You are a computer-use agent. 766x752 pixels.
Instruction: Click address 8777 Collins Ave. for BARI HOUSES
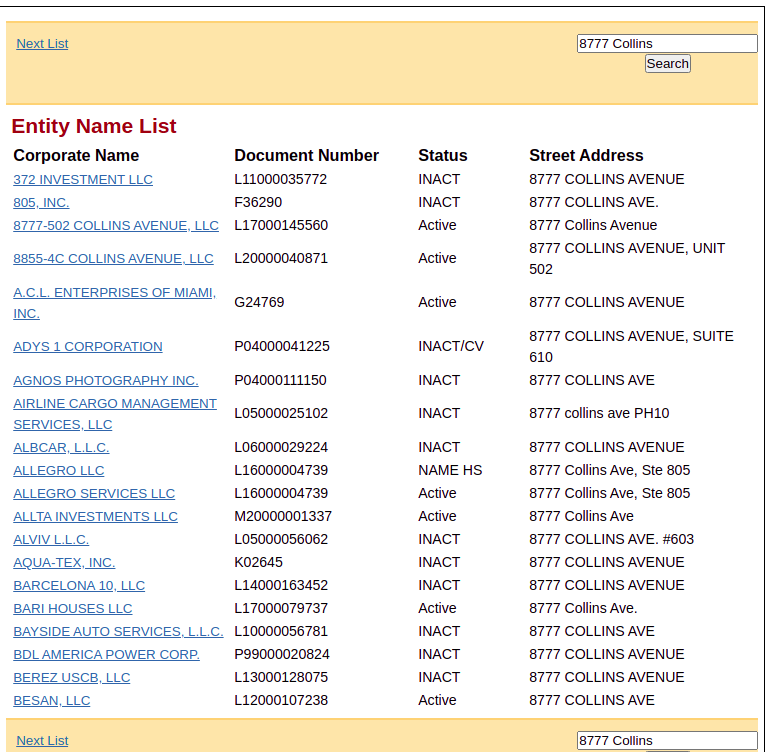(583, 608)
